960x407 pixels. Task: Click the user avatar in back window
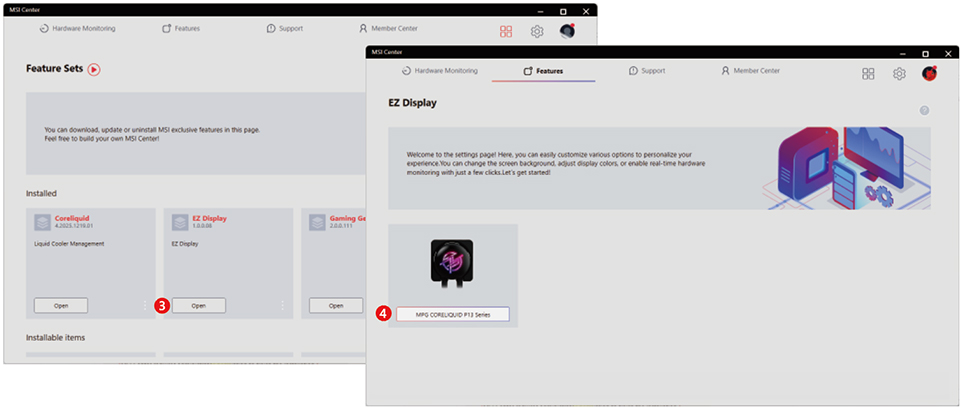click(567, 31)
